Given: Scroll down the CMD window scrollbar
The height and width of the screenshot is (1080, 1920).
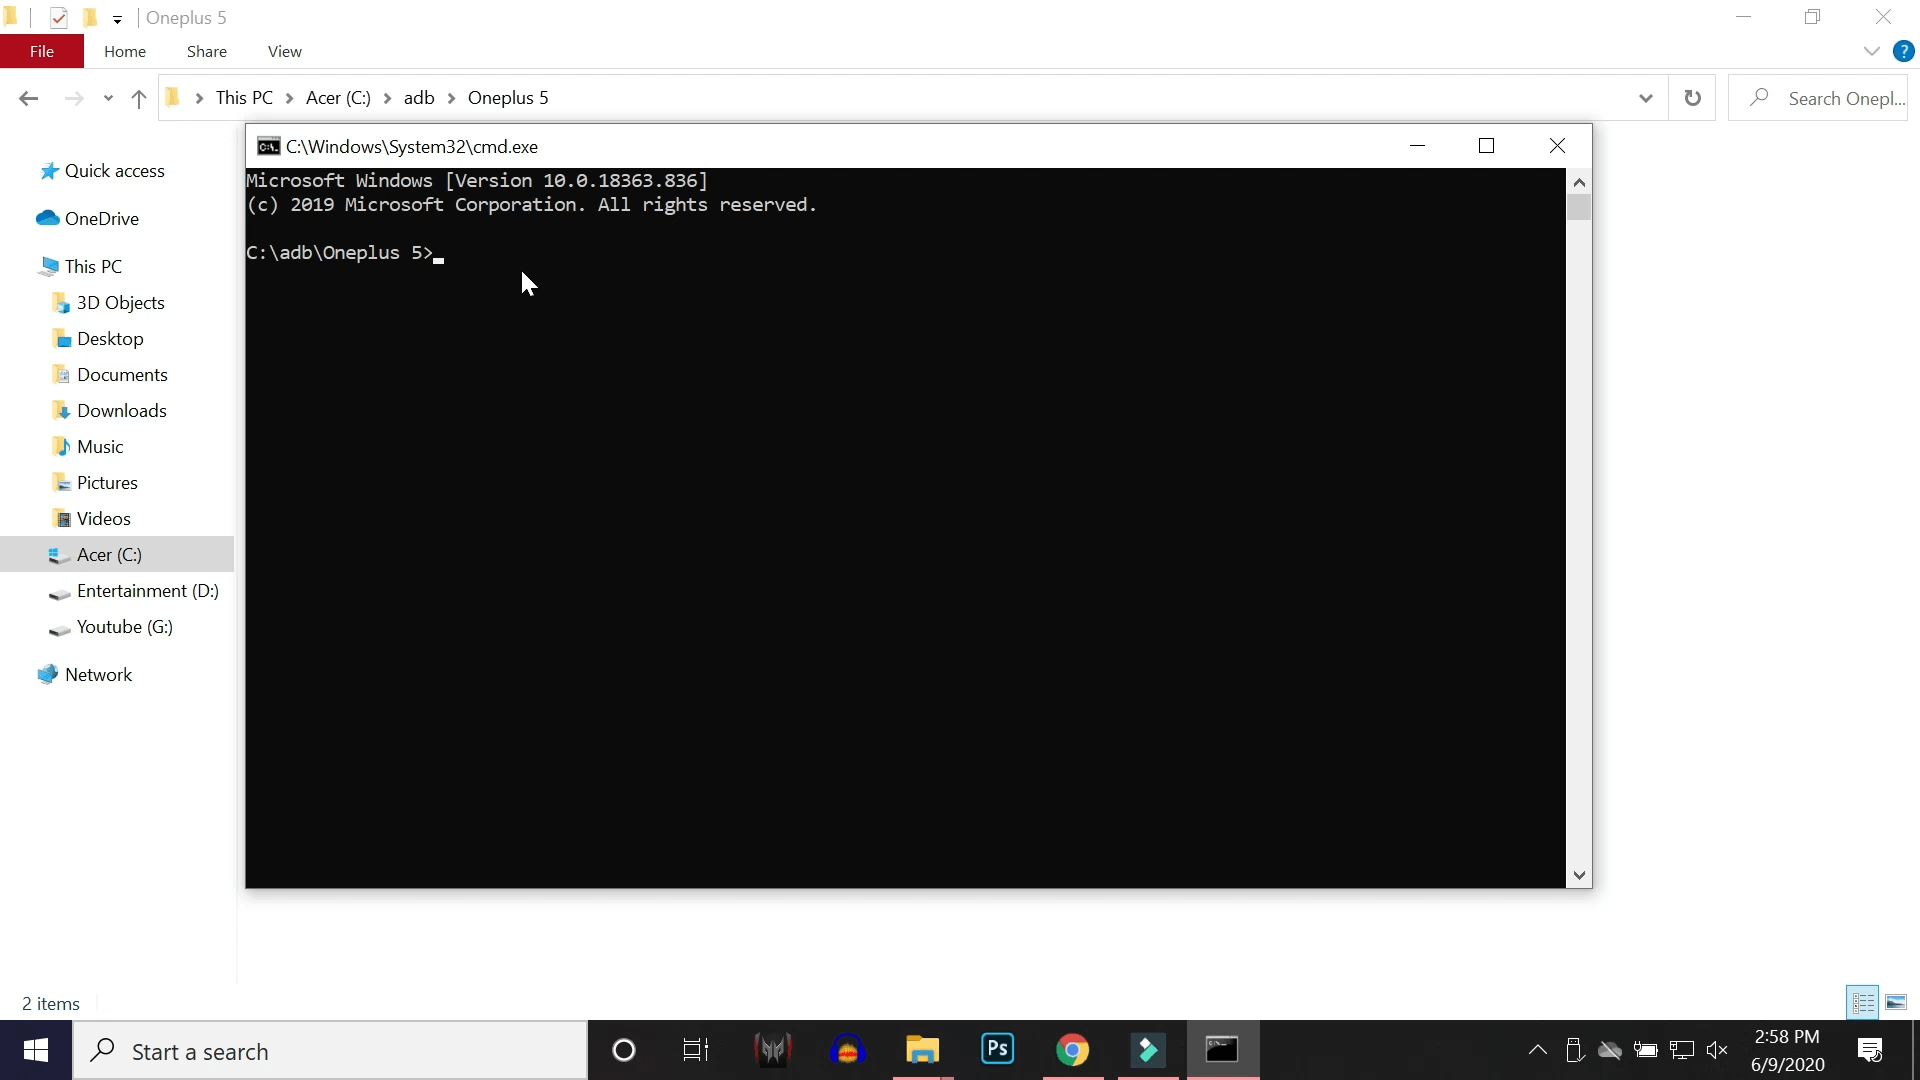Looking at the screenshot, I should [1578, 874].
